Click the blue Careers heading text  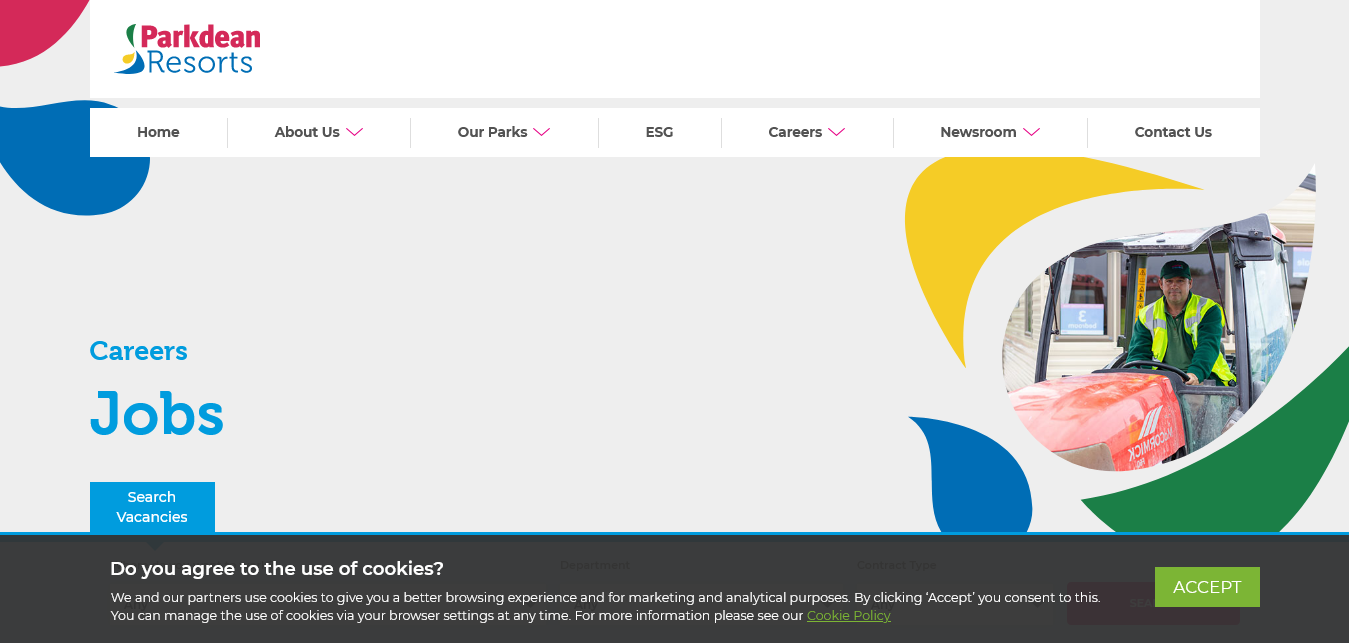pyautogui.click(x=138, y=351)
